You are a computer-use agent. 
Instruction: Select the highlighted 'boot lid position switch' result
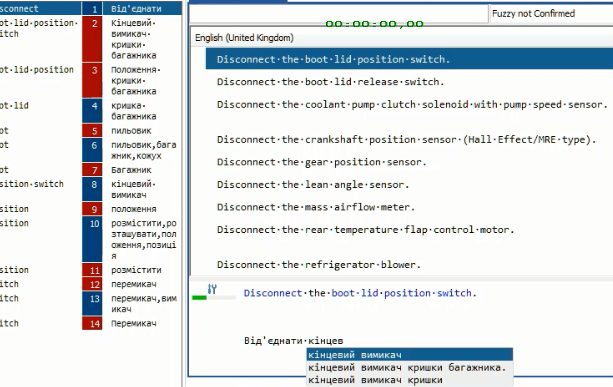409,59
